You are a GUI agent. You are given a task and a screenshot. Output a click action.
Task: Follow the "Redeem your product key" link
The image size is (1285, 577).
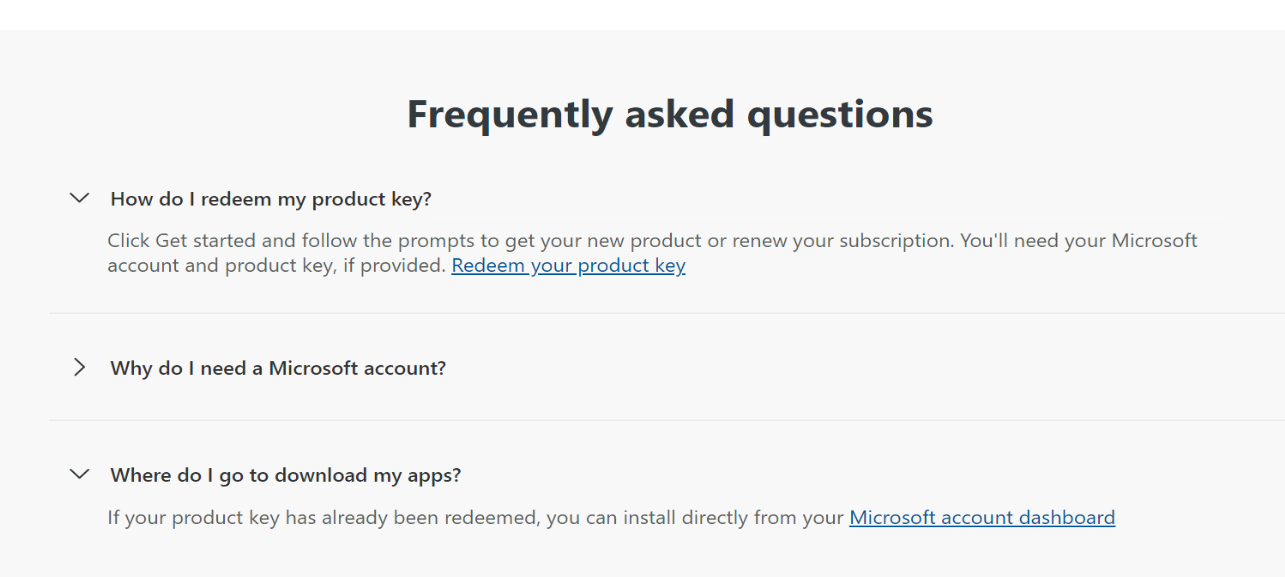568,266
